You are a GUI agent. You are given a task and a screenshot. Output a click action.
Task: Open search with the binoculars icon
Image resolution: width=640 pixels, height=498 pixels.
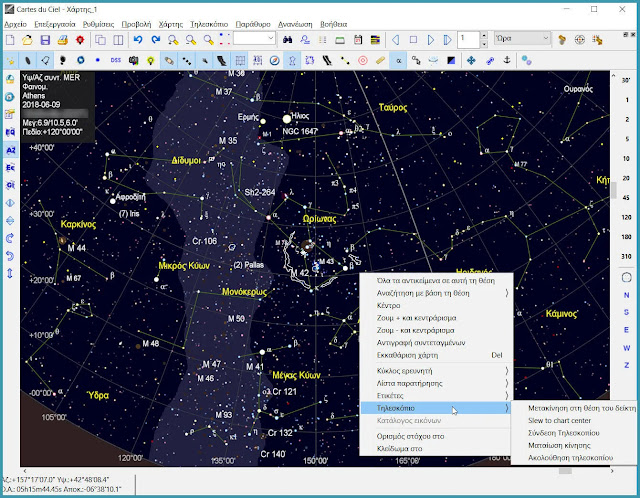pyautogui.click(x=287, y=40)
